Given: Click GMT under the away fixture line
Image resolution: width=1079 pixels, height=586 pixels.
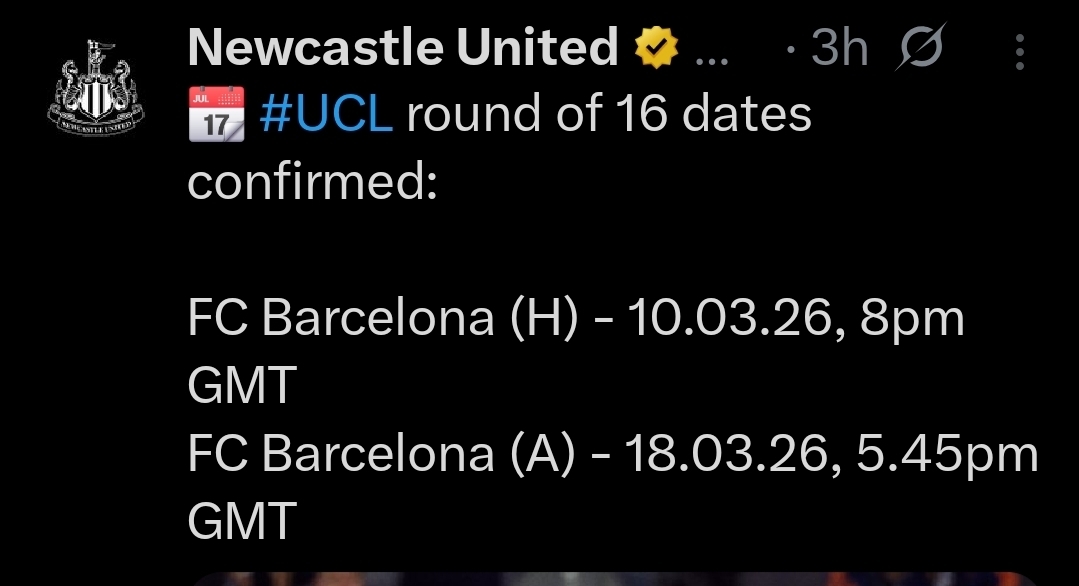Looking at the screenshot, I should [242, 521].
